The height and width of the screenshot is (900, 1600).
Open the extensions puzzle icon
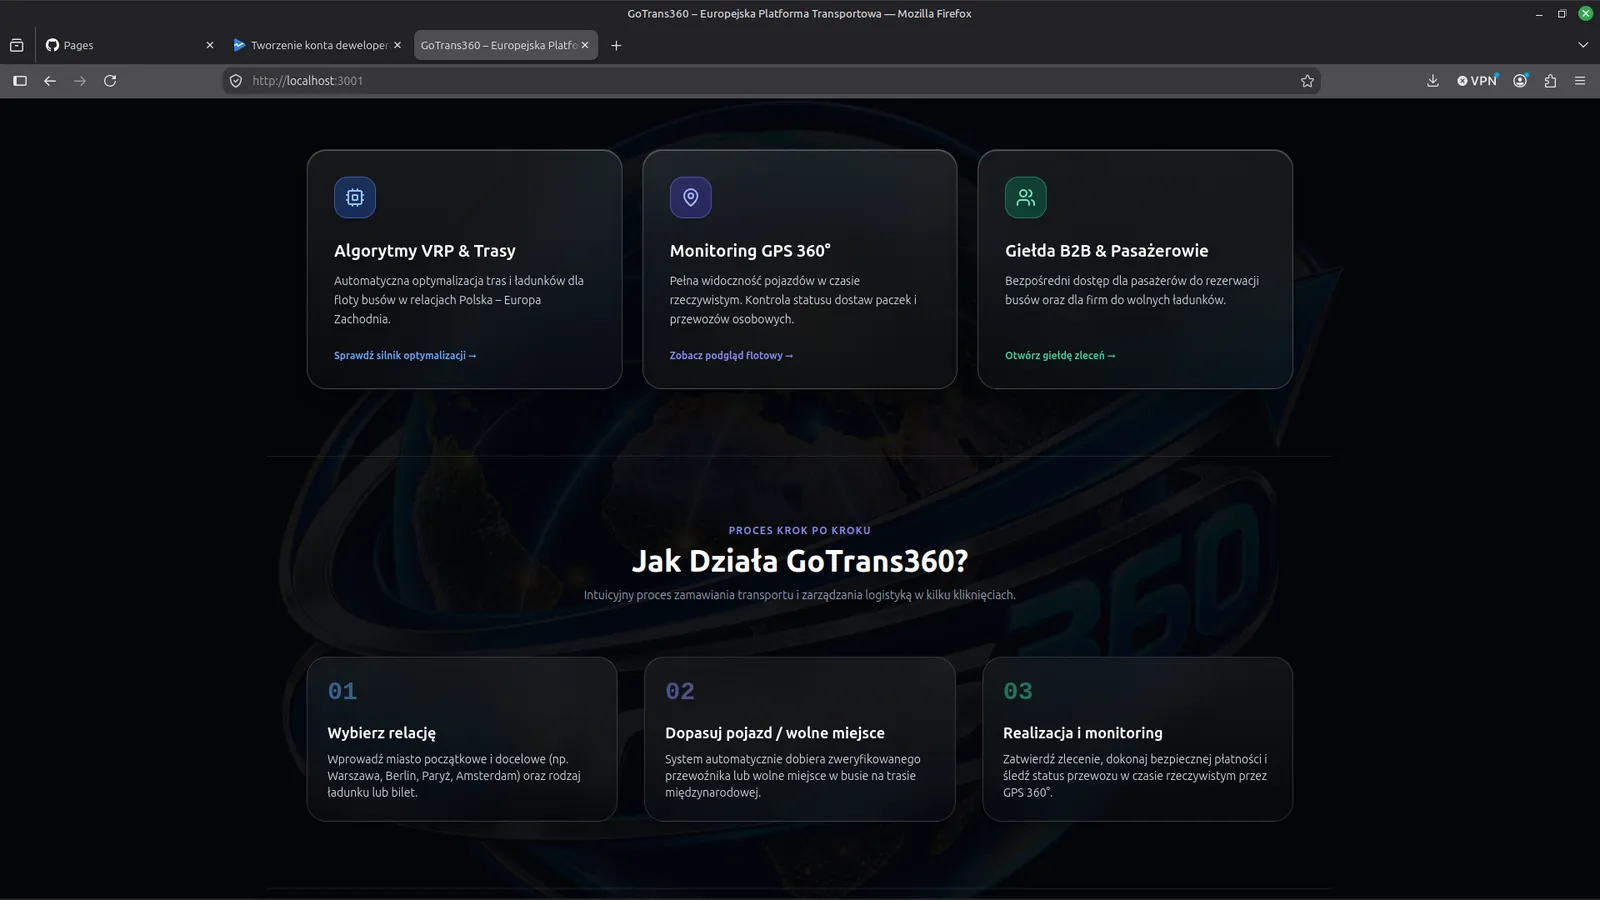click(1550, 81)
